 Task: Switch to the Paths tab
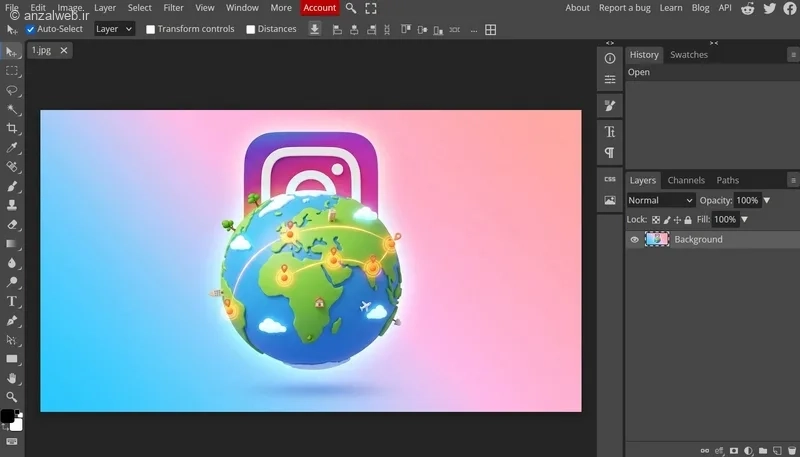click(x=728, y=180)
